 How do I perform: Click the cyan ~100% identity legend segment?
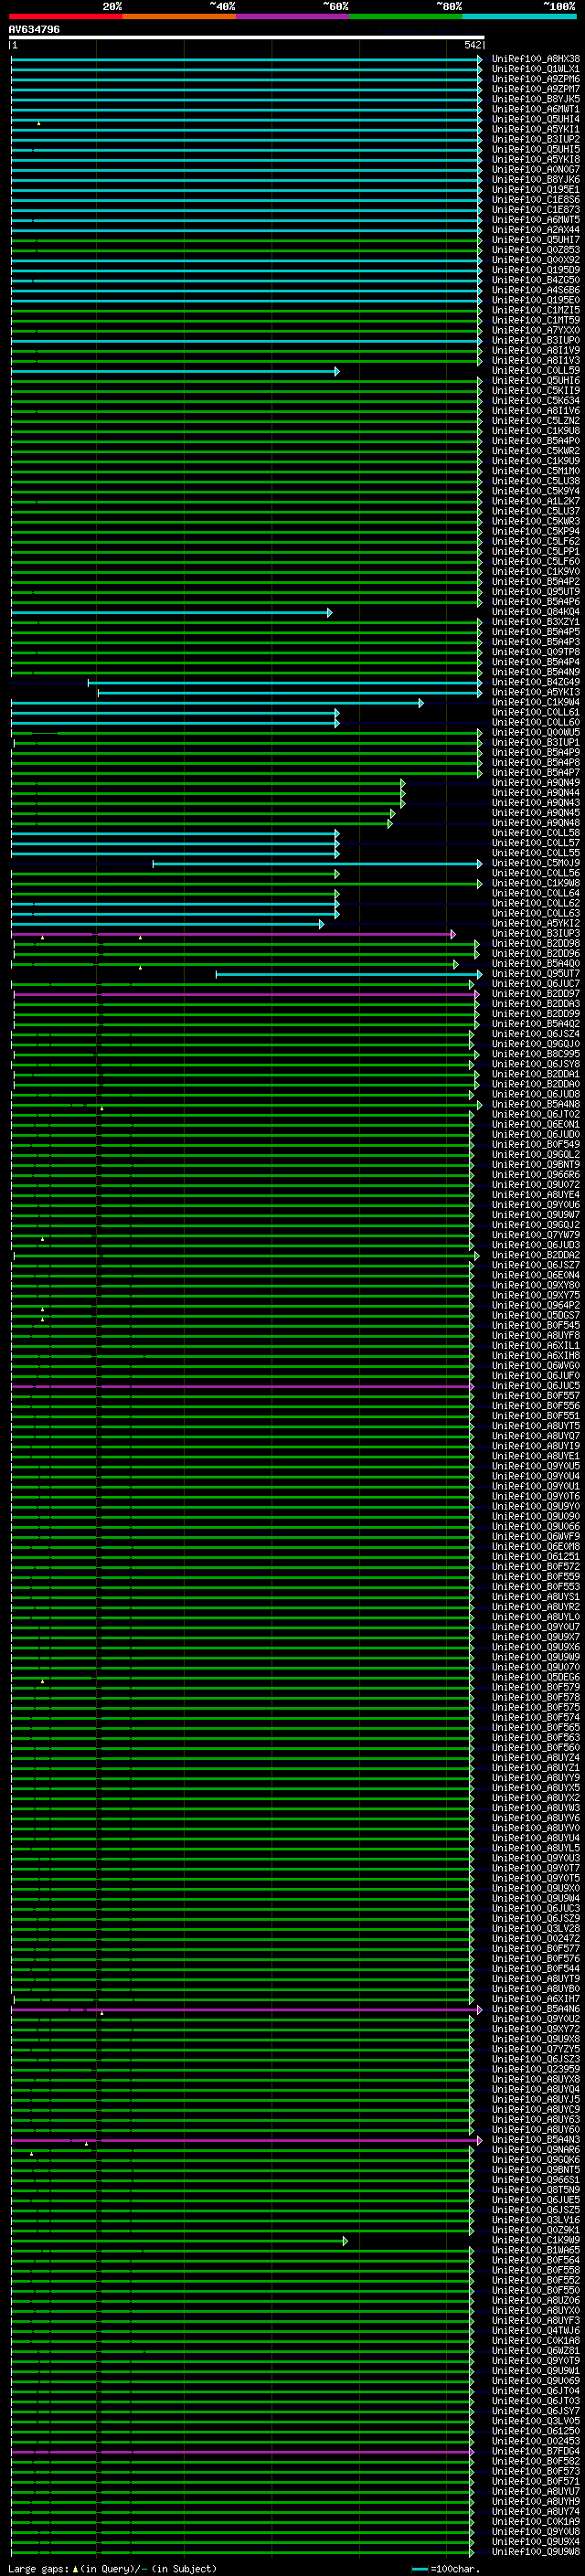[519, 16]
